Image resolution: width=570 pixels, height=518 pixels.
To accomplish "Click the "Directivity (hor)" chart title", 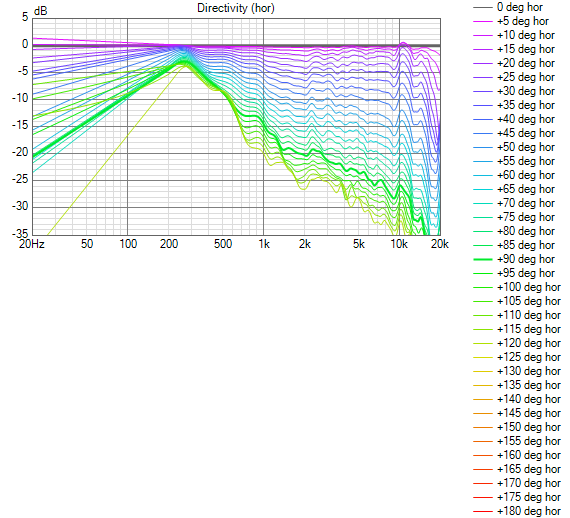I will (236, 8).
